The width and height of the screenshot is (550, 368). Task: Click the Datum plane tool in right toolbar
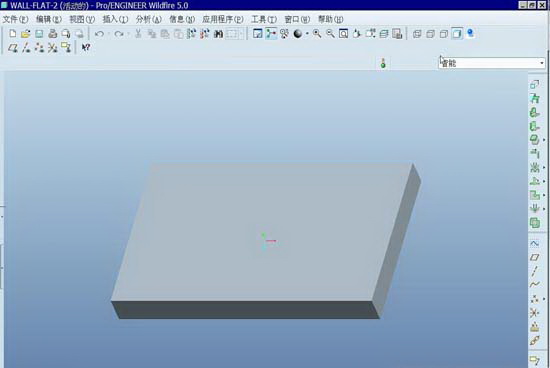tap(535, 257)
